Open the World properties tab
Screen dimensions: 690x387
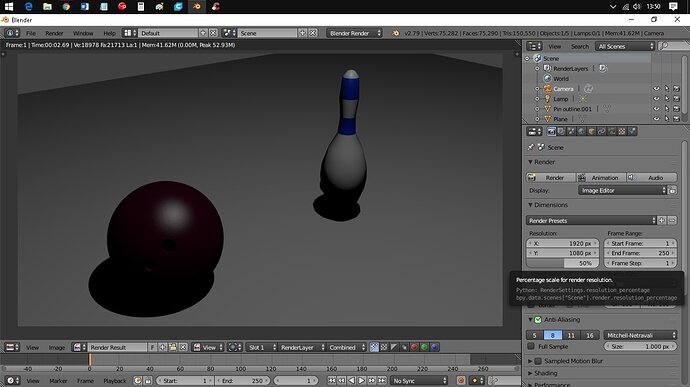581,131
